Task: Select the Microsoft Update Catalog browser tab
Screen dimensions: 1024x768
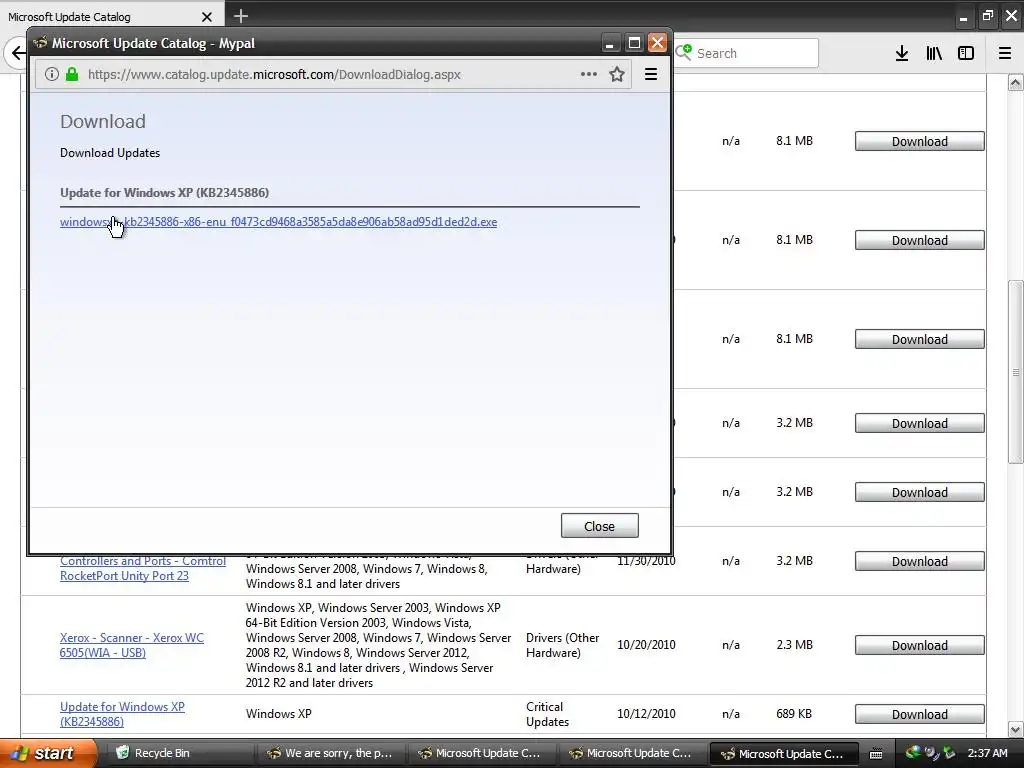Action: (112, 17)
